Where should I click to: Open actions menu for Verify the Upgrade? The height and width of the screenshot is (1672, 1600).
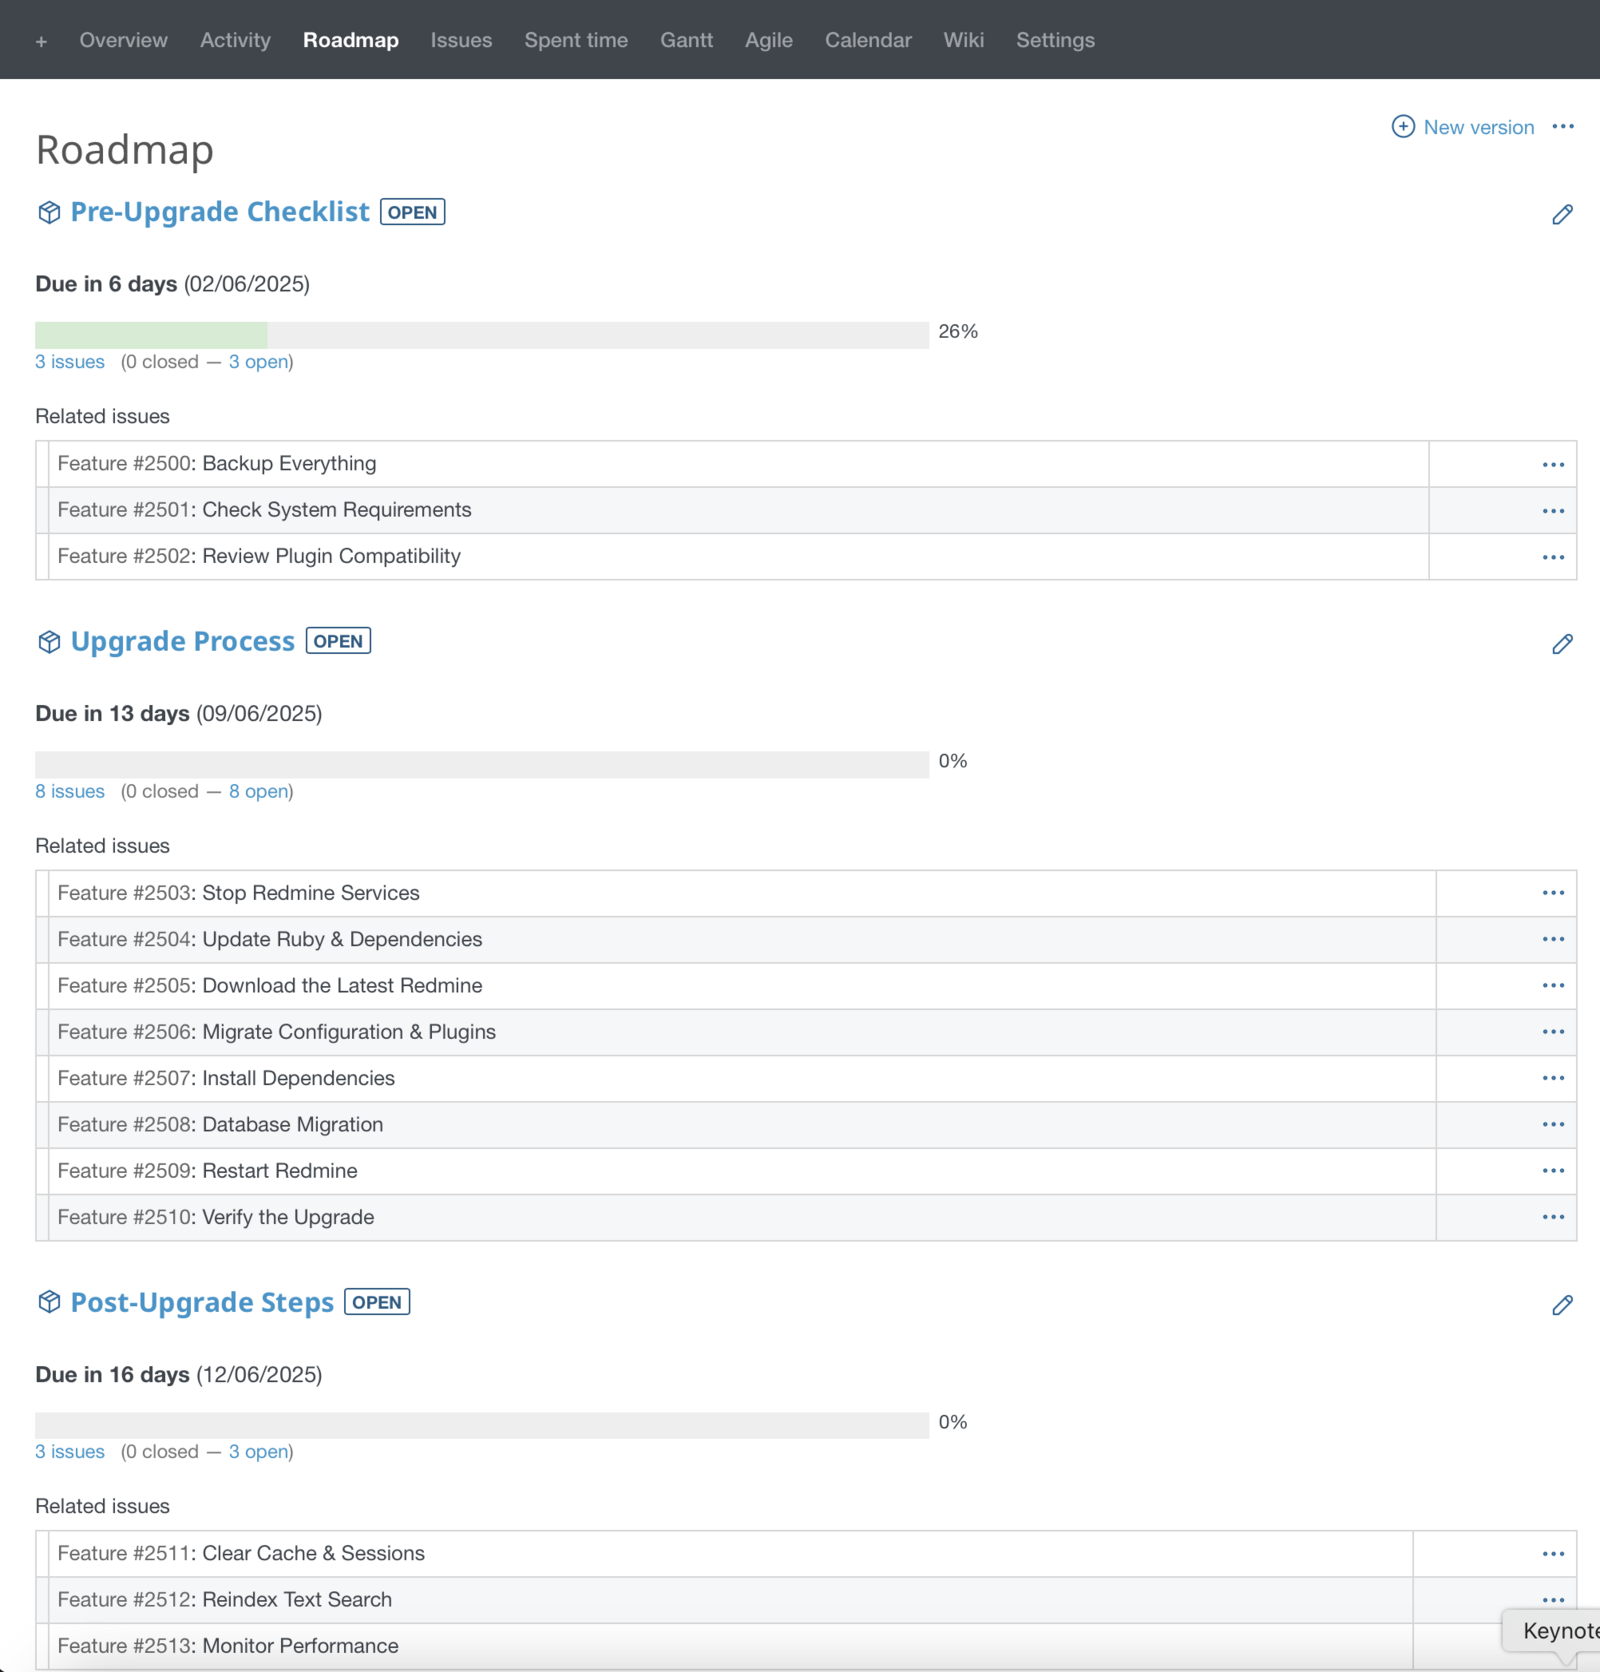(x=1552, y=1217)
